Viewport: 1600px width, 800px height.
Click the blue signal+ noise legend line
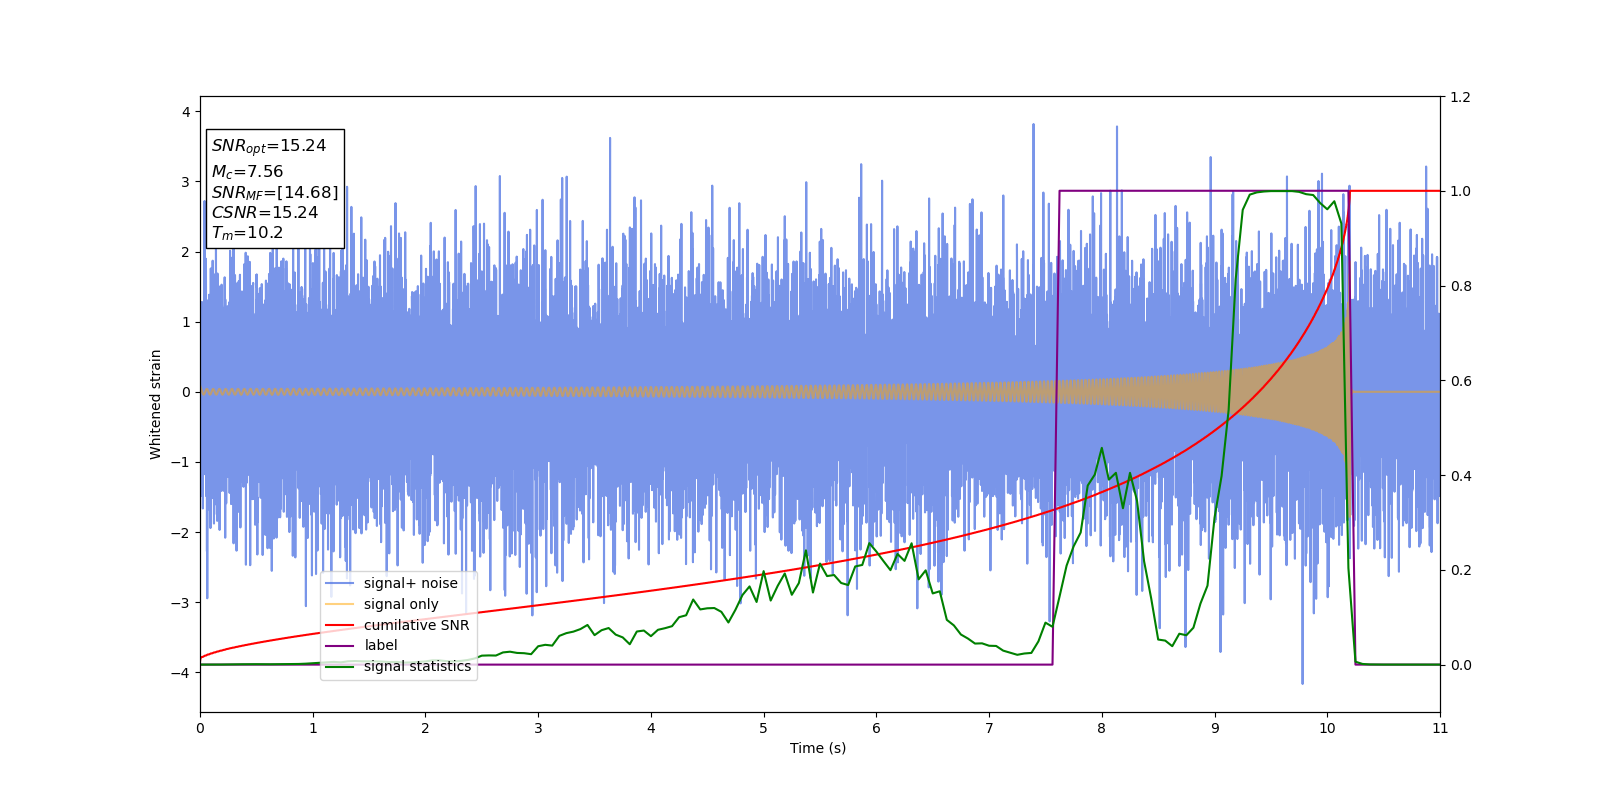340,584
